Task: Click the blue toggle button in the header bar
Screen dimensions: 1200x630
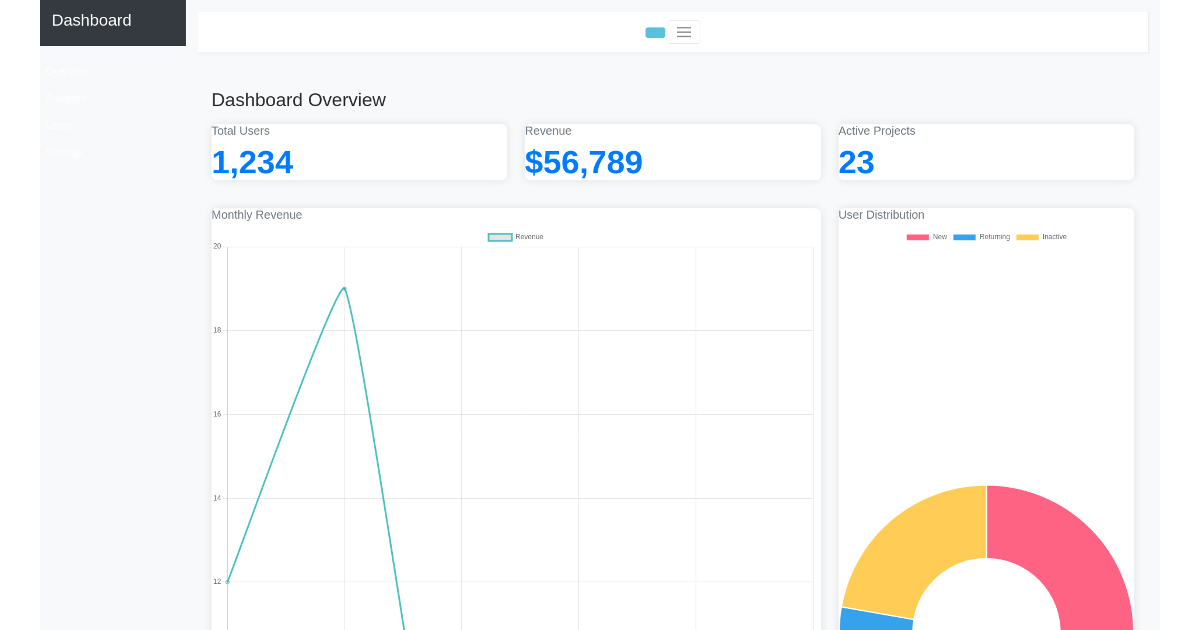Action: pyautogui.click(x=655, y=31)
